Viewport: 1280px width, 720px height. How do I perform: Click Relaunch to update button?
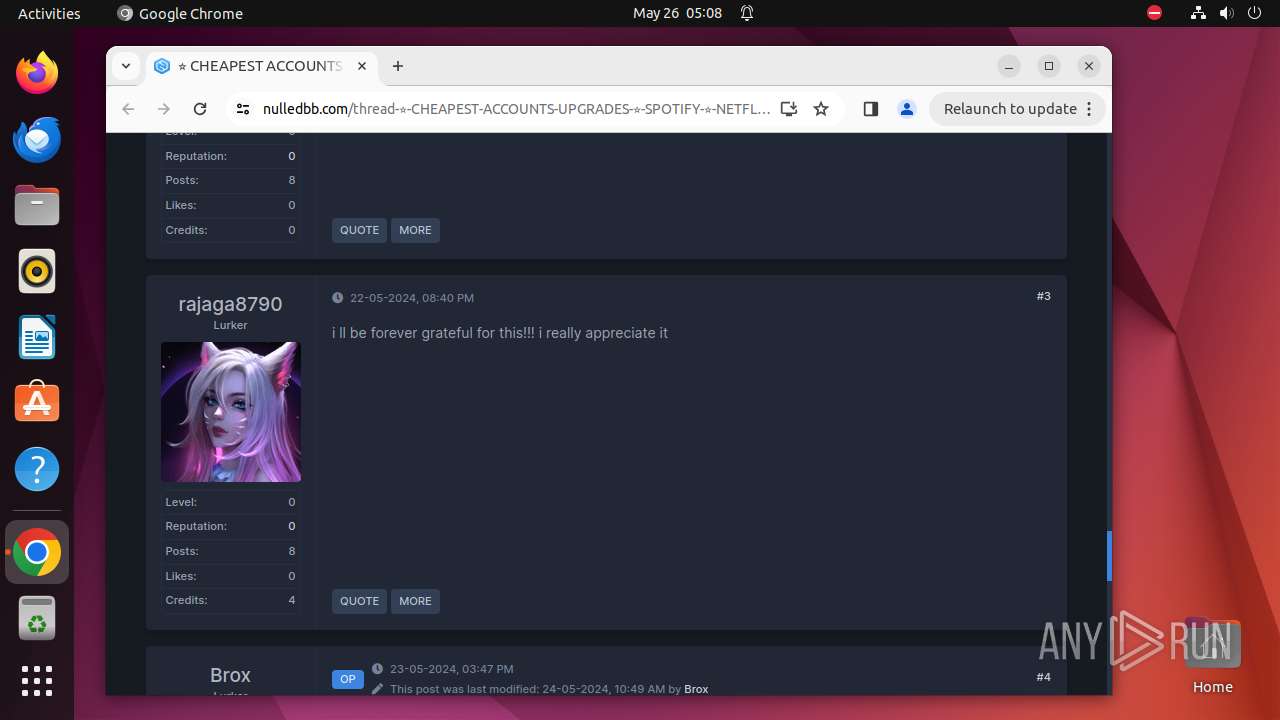[1017, 109]
